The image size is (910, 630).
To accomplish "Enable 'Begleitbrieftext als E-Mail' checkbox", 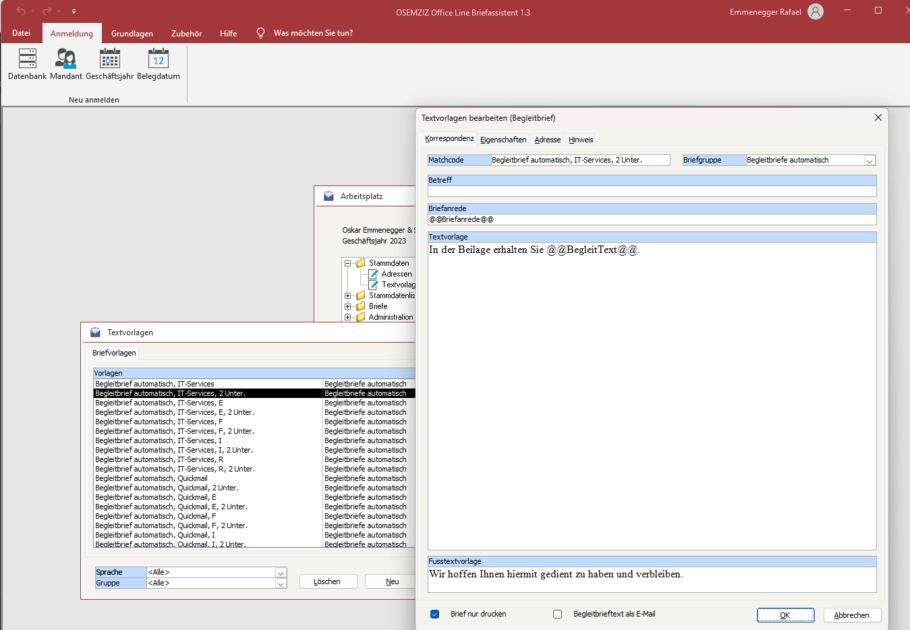I will click(x=558, y=614).
